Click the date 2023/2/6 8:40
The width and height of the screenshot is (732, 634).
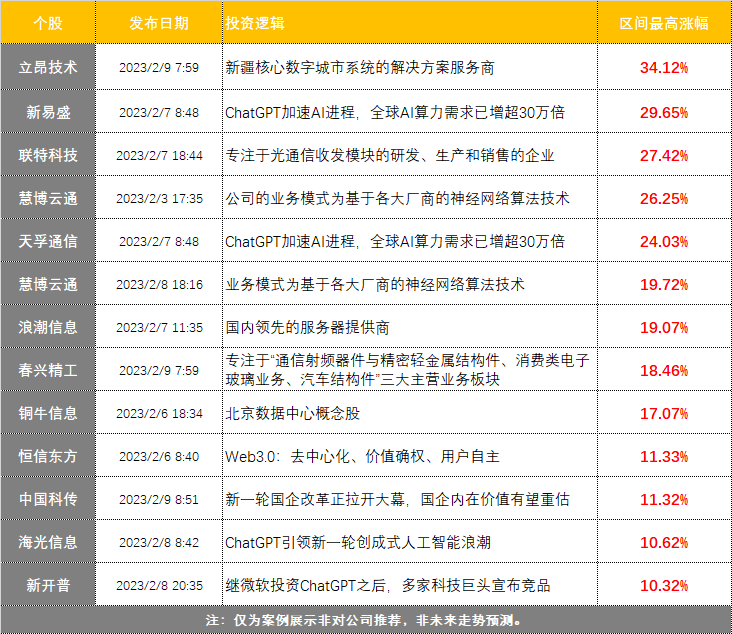[159, 456]
